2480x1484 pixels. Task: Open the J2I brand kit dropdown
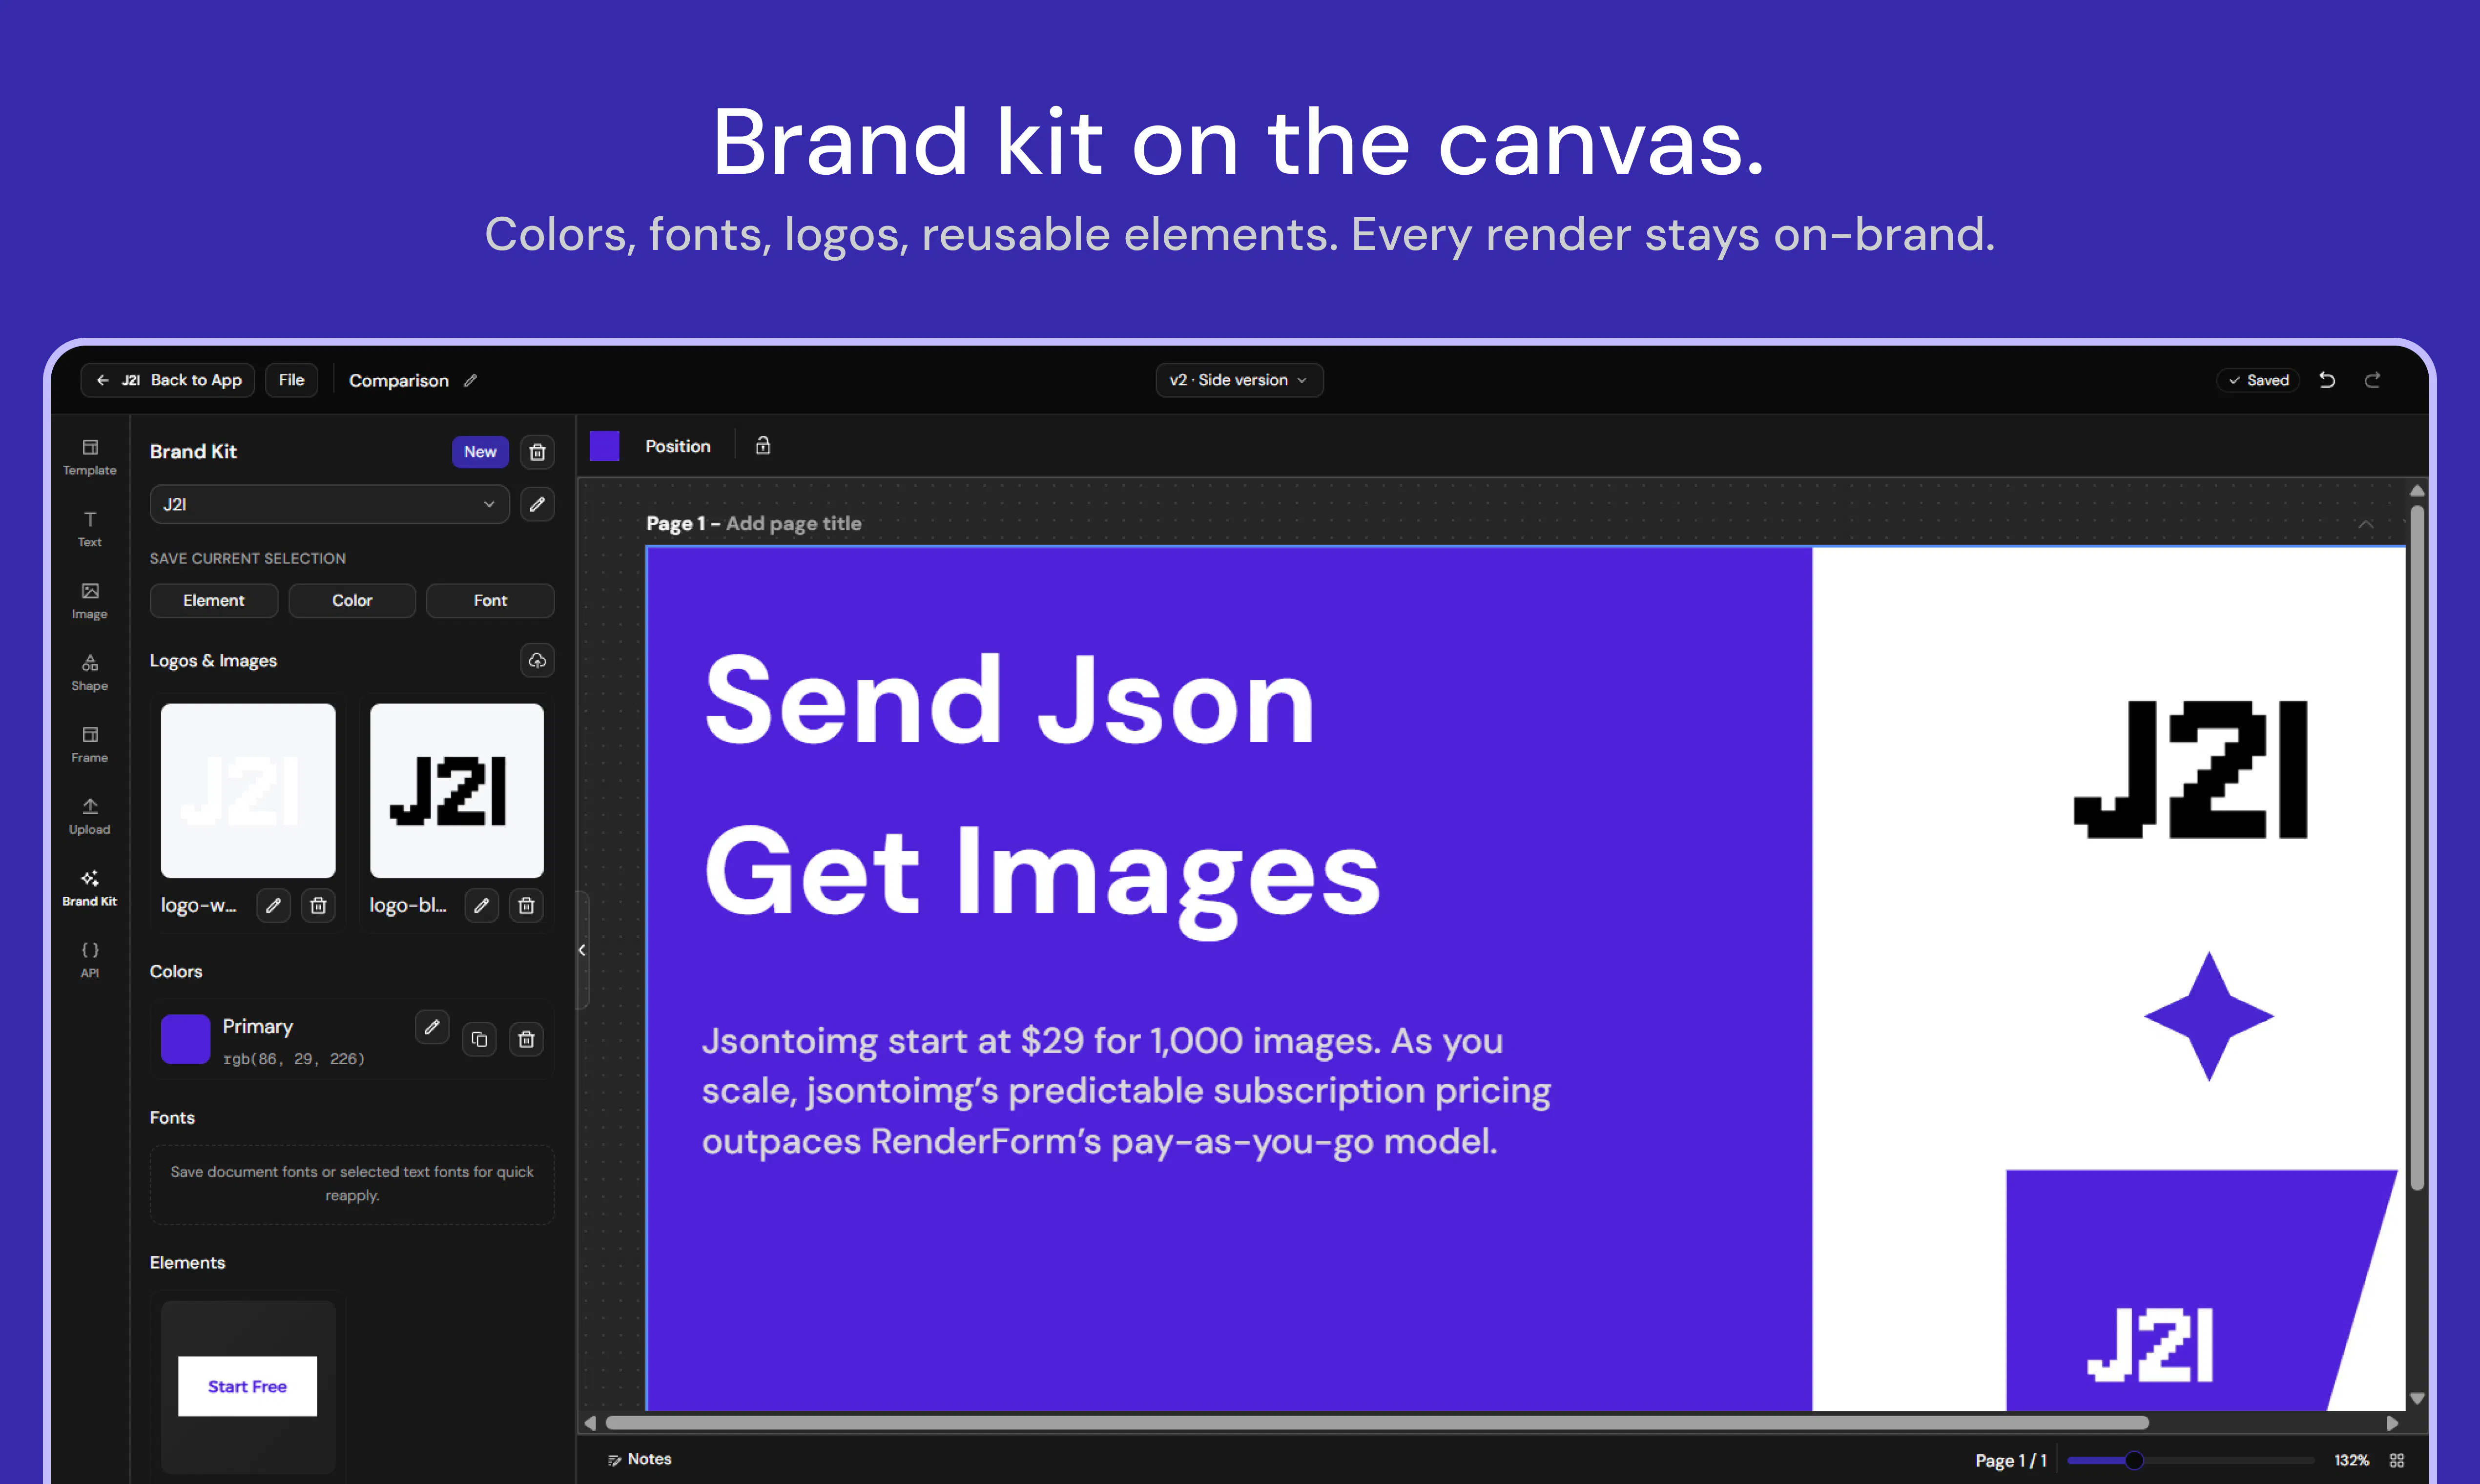click(x=329, y=504)
